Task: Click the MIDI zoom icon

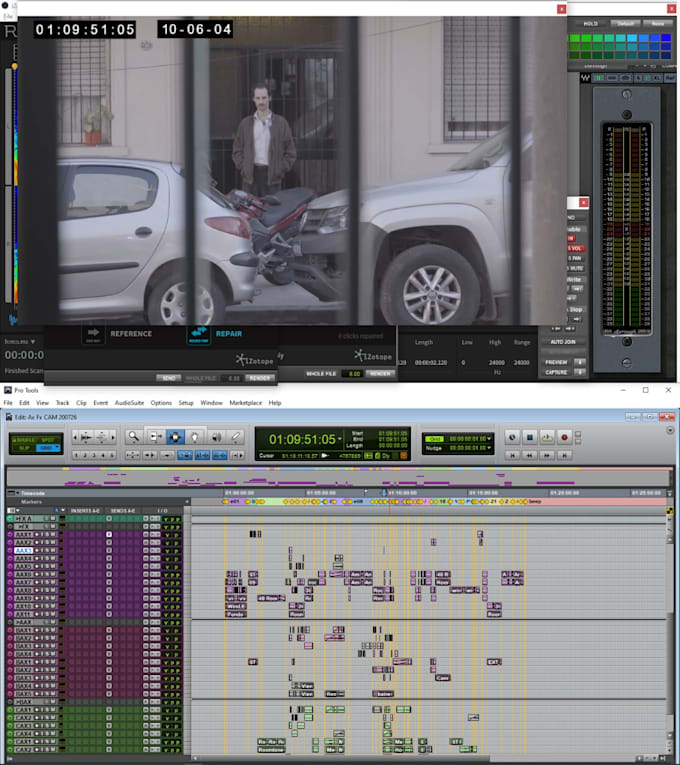Action: point(102,437)
